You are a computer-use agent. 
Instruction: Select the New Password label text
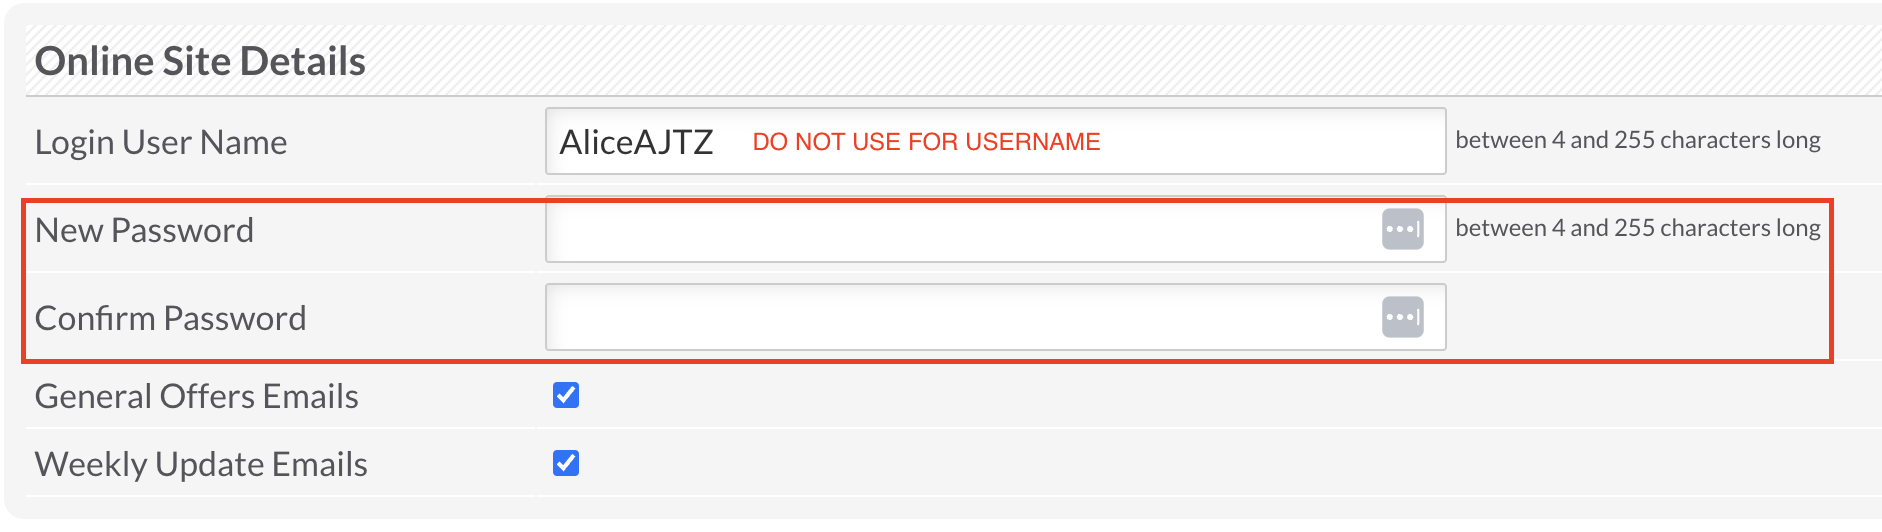click(x=144, y=230)
